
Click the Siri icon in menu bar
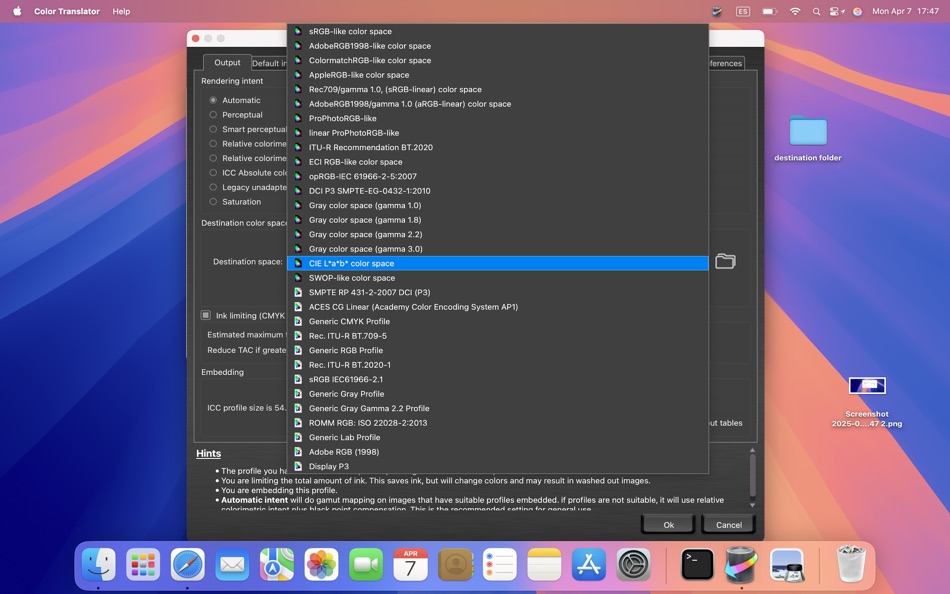point(857,11)
